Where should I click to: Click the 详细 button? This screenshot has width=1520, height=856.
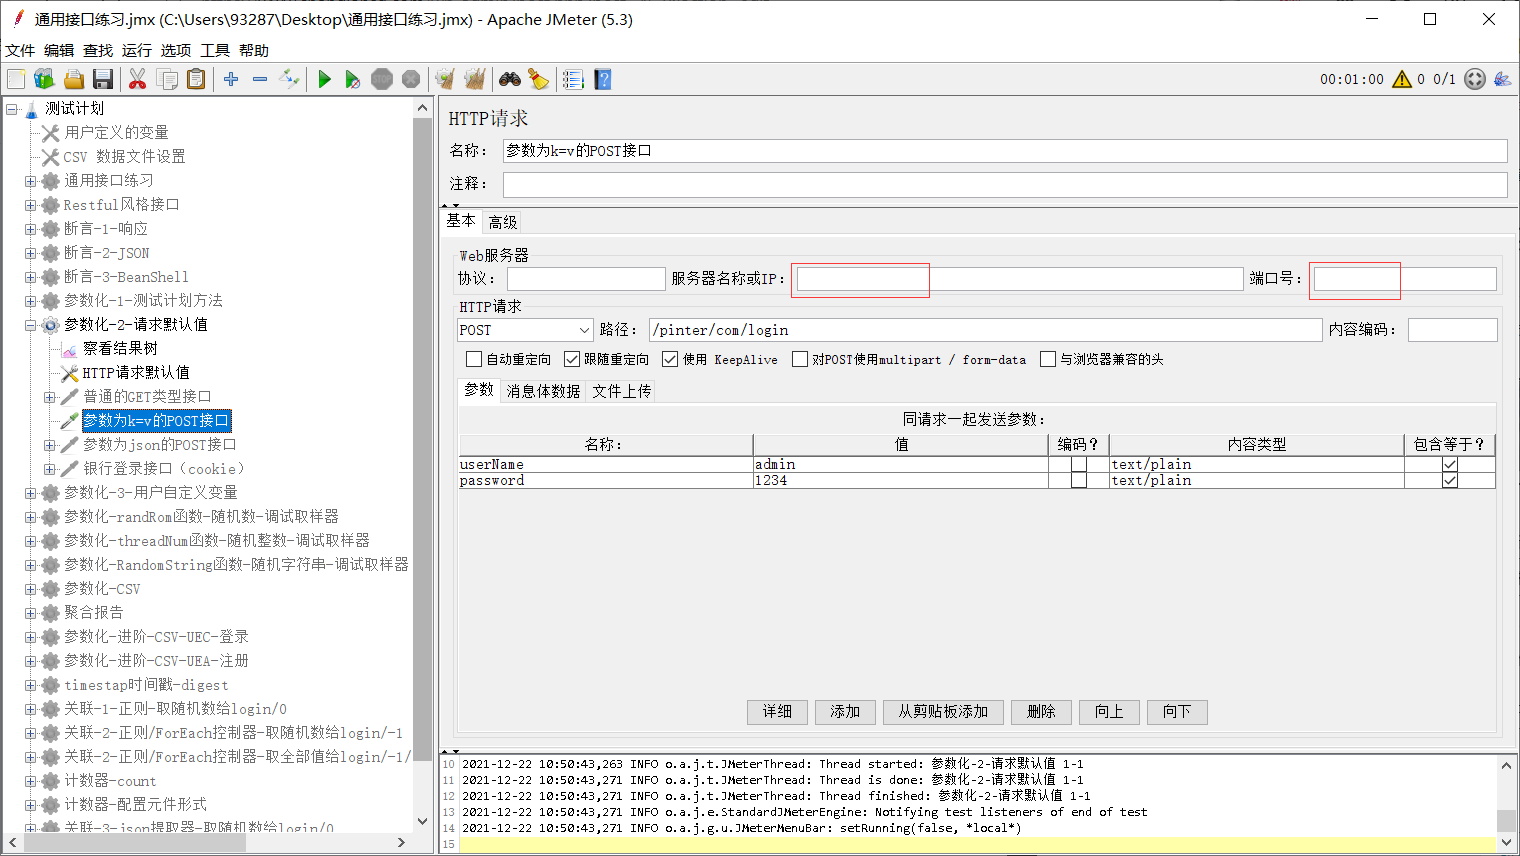coord(777,712)
